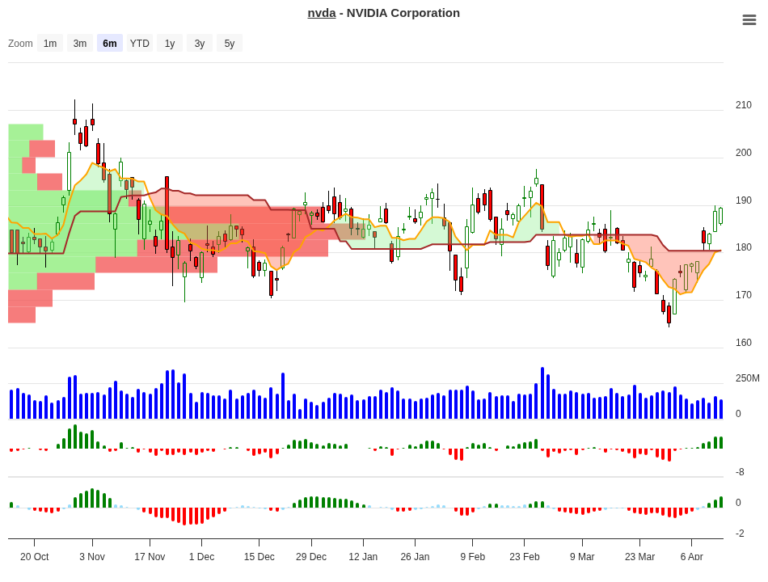768x582 pixels.
Task: Choose the 1y zoom range
Action: click(169, 44)
